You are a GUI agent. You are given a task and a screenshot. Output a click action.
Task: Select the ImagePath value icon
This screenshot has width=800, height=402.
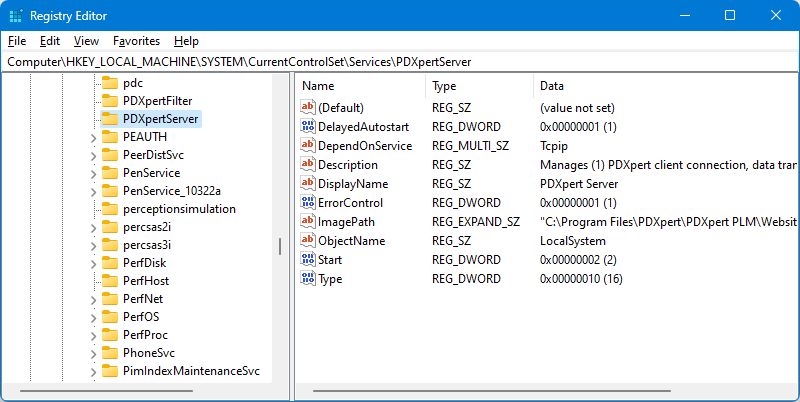tap(308, 222)
